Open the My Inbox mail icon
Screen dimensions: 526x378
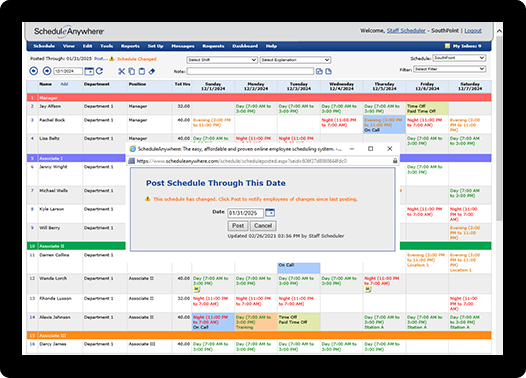447,46
